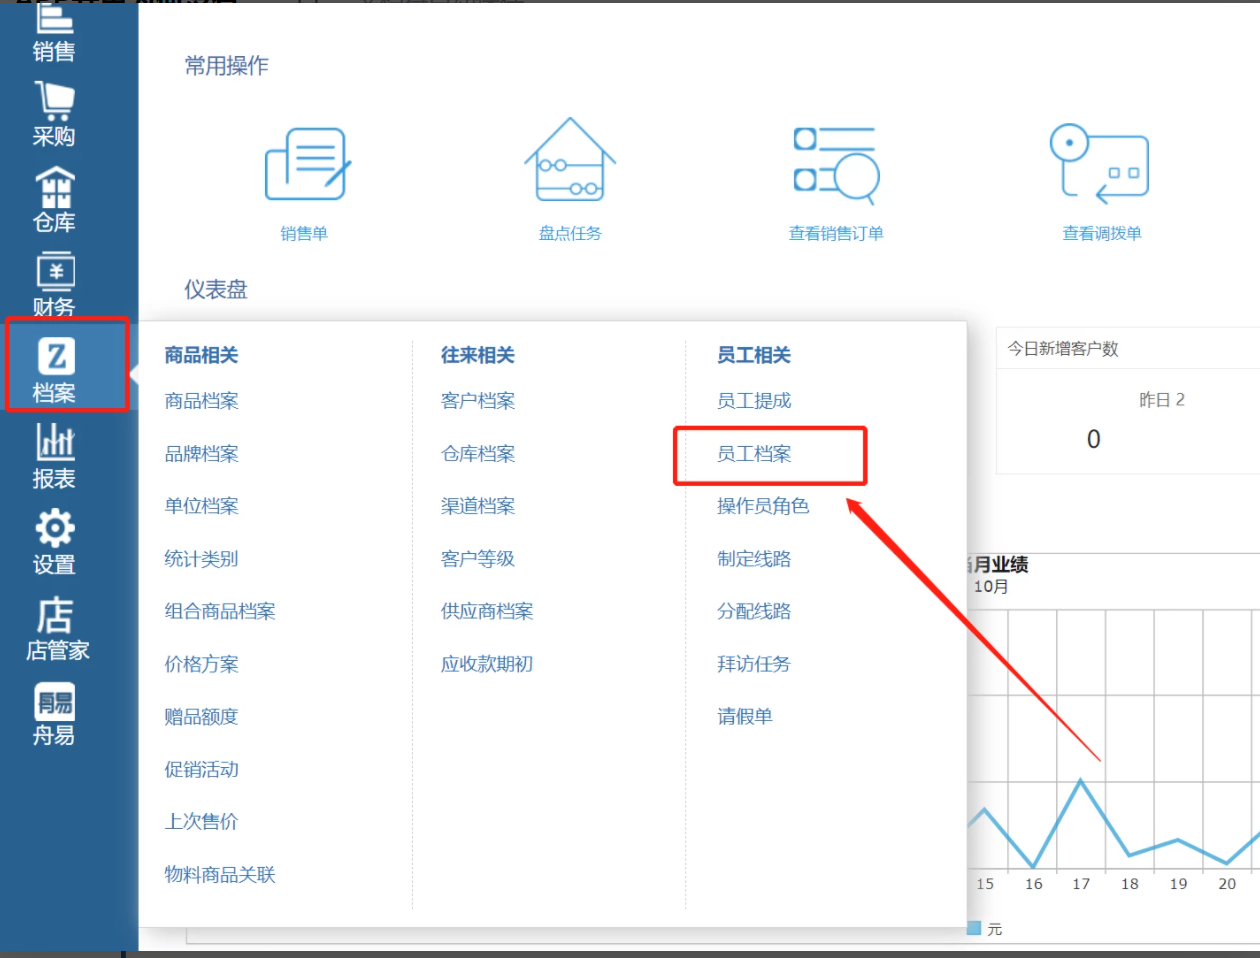Click the 盘点任务 house icon
Image resolution: width=1260 pixels, height=958 pixels.
[570, 160]
